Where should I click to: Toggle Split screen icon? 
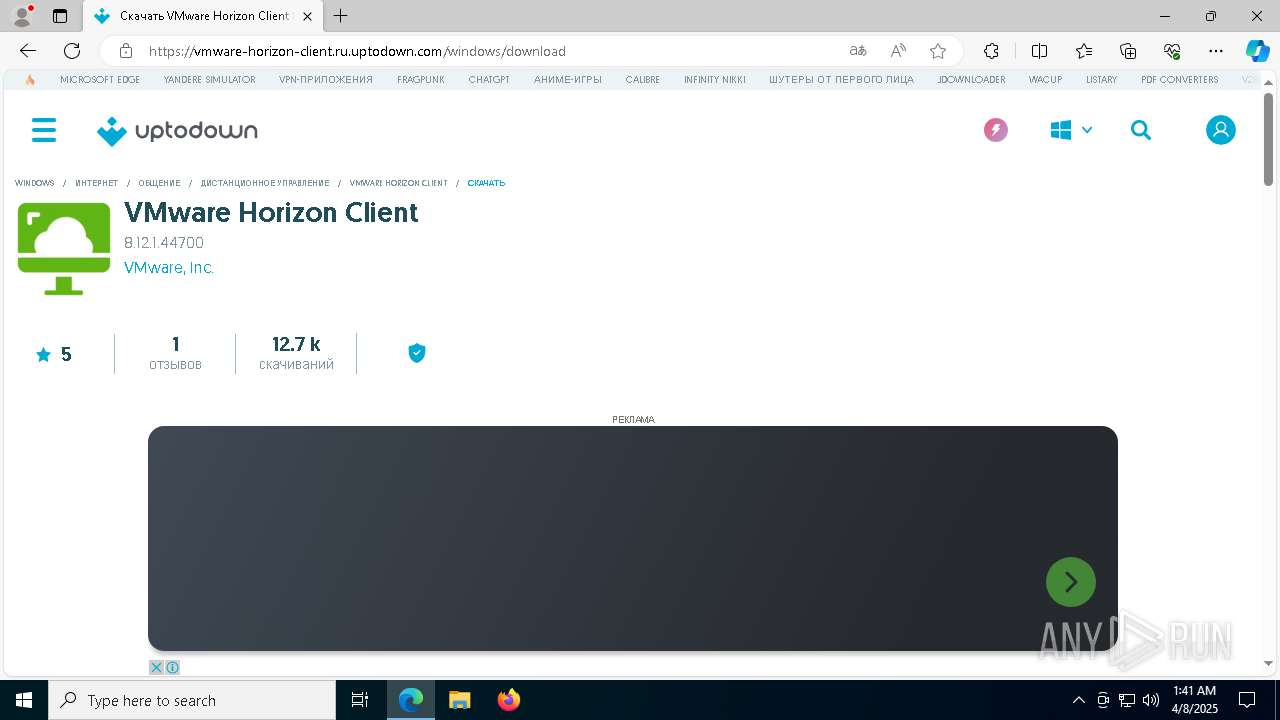coord(1039,51)
